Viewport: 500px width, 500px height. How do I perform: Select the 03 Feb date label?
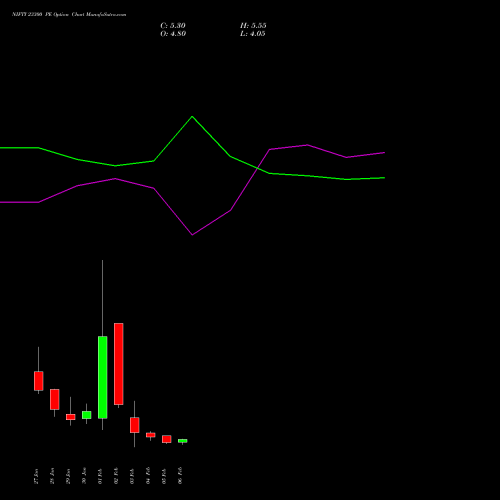(x=132, y=476)
